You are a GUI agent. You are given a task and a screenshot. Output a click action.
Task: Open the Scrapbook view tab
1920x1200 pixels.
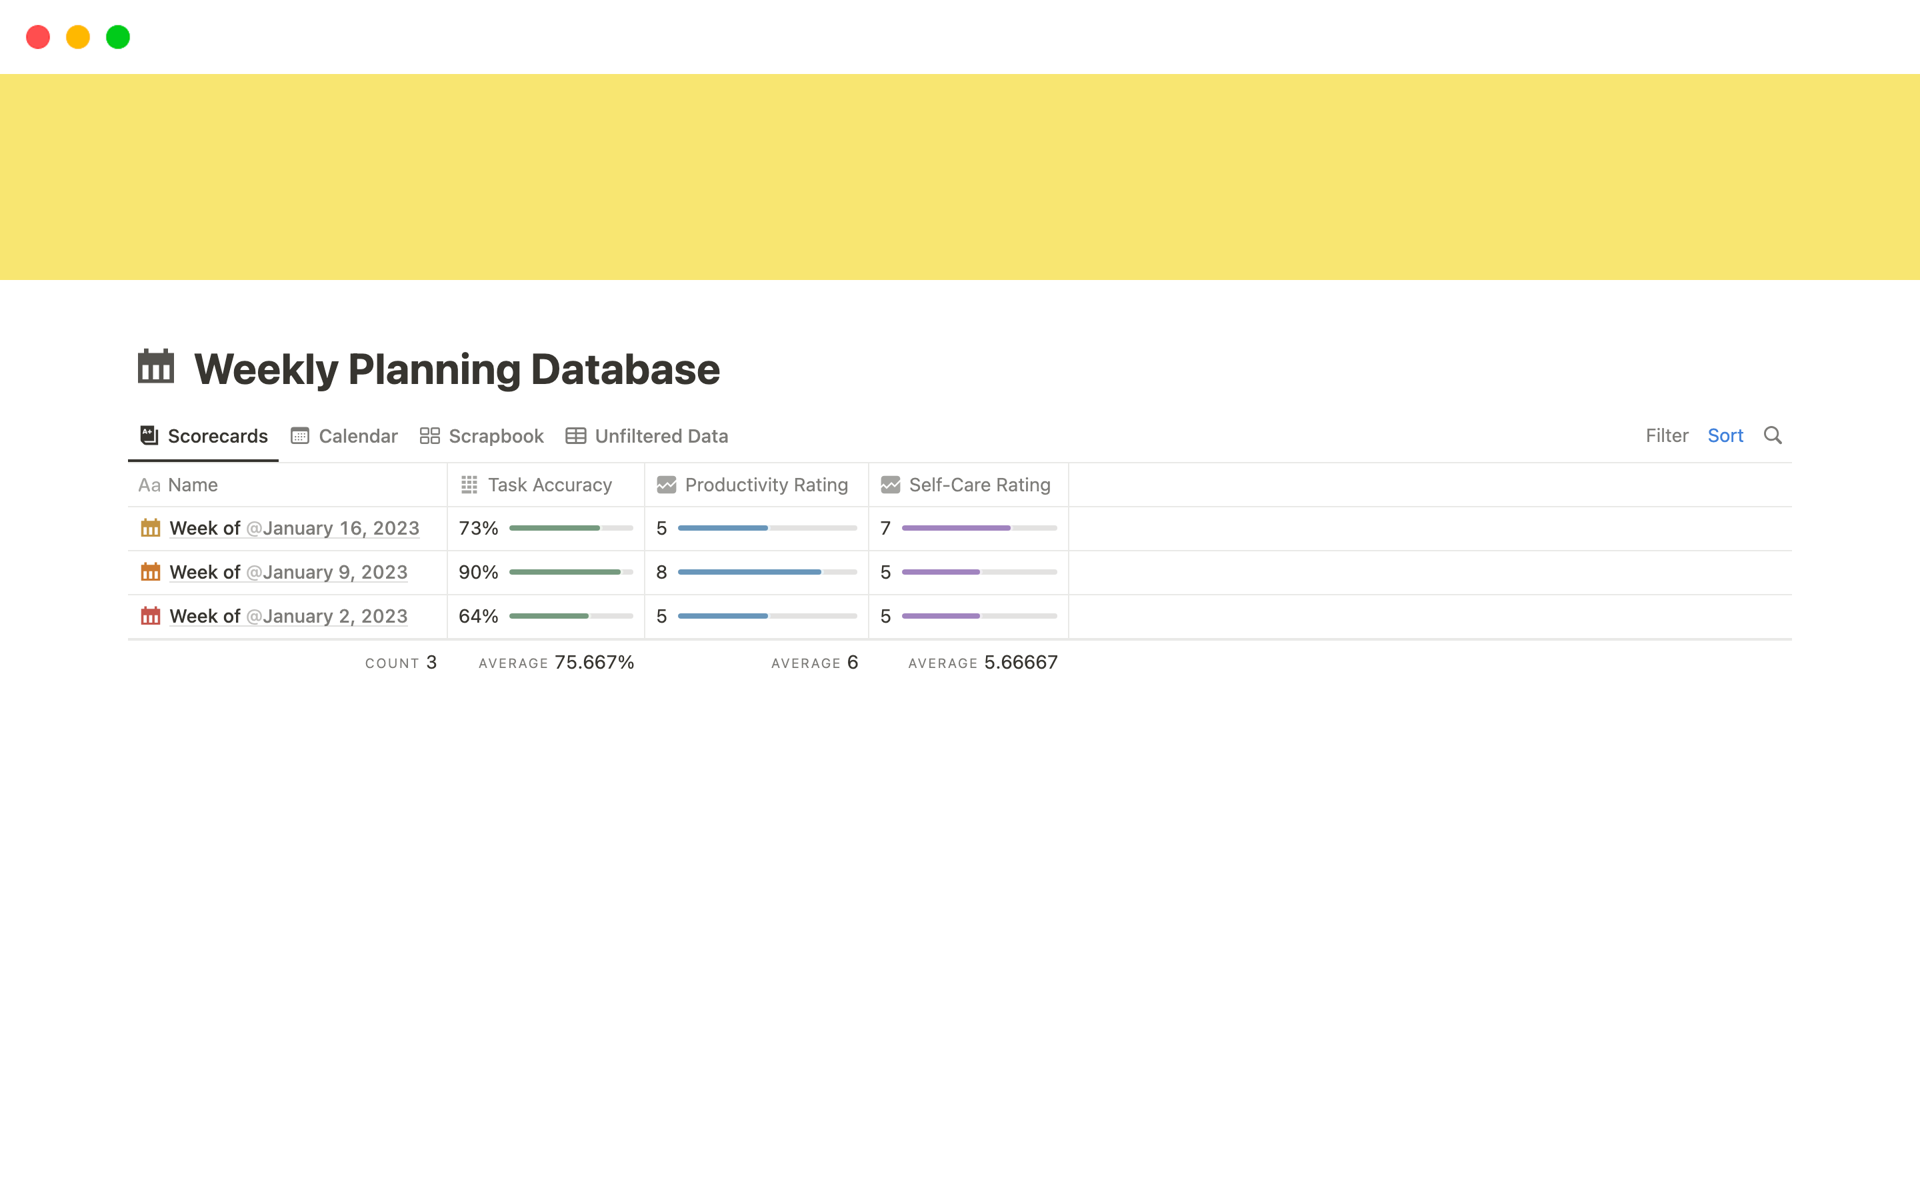tap(482, 436)
